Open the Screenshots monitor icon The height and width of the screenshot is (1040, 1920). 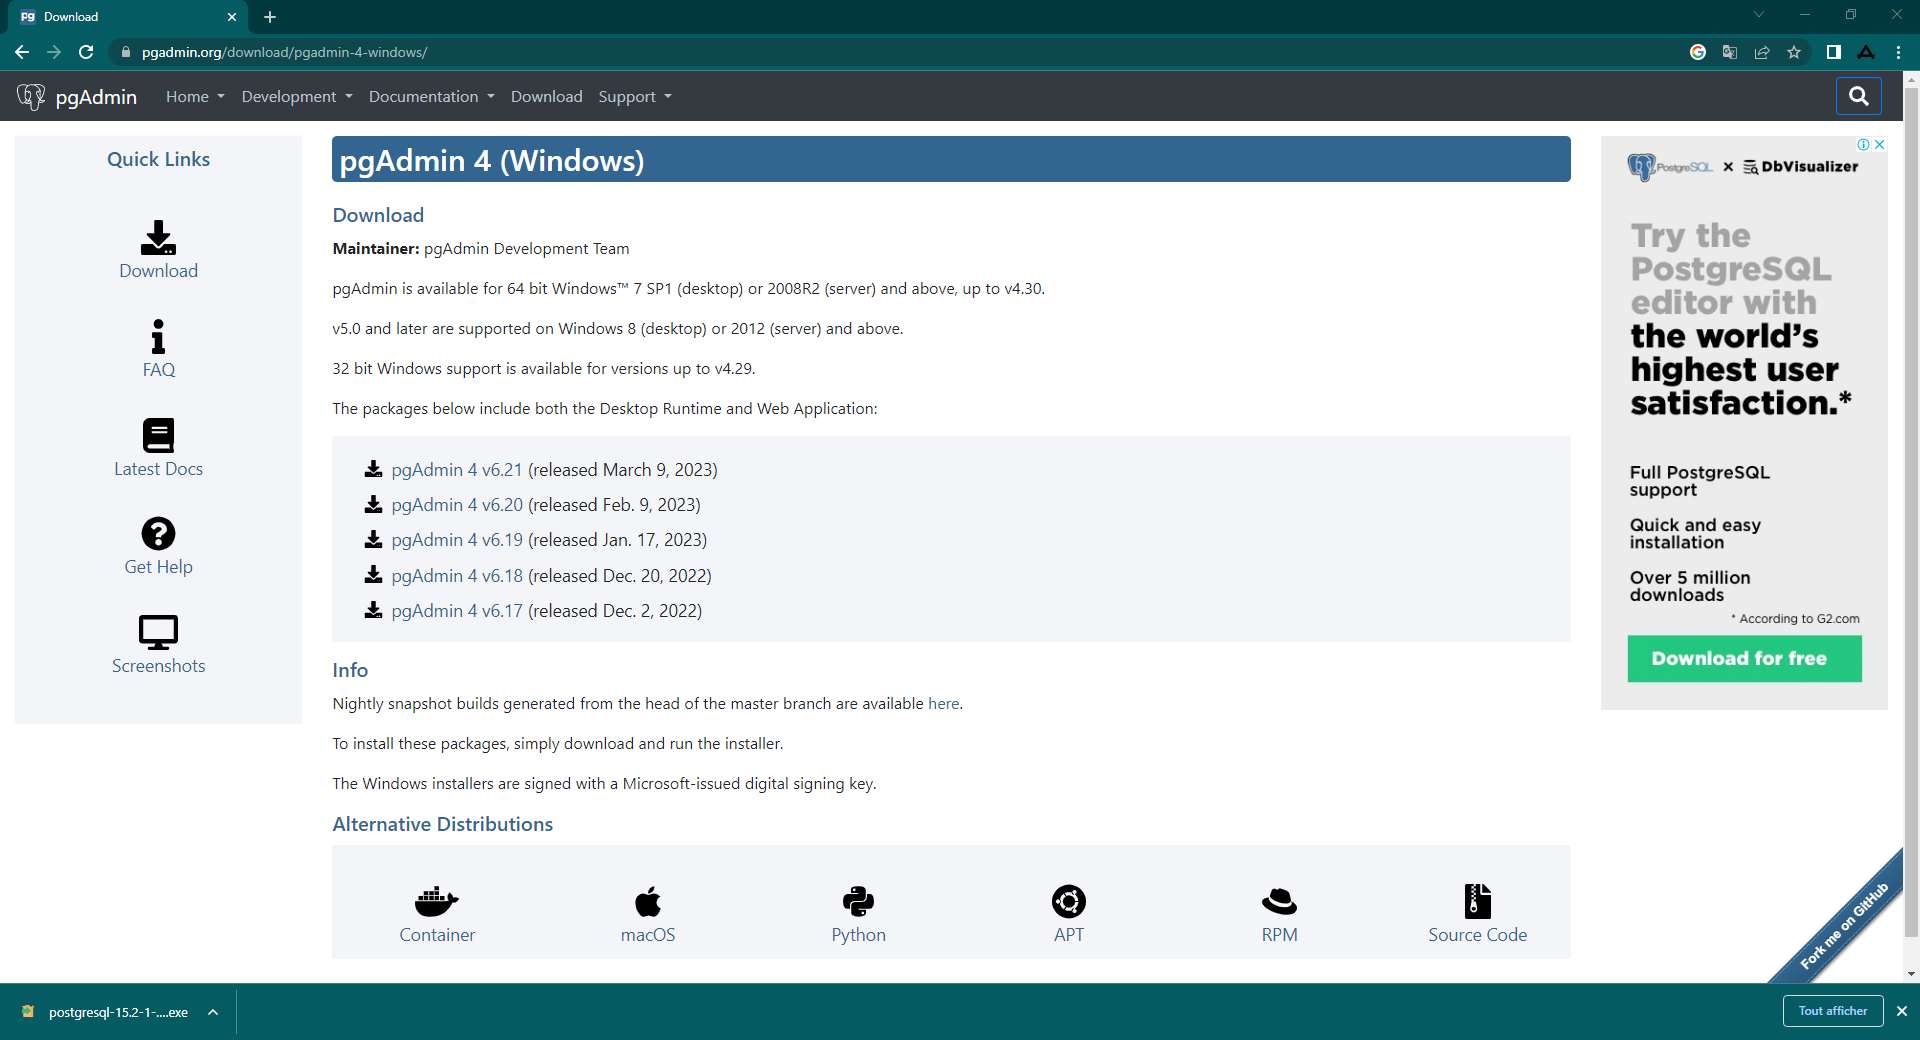158,632
